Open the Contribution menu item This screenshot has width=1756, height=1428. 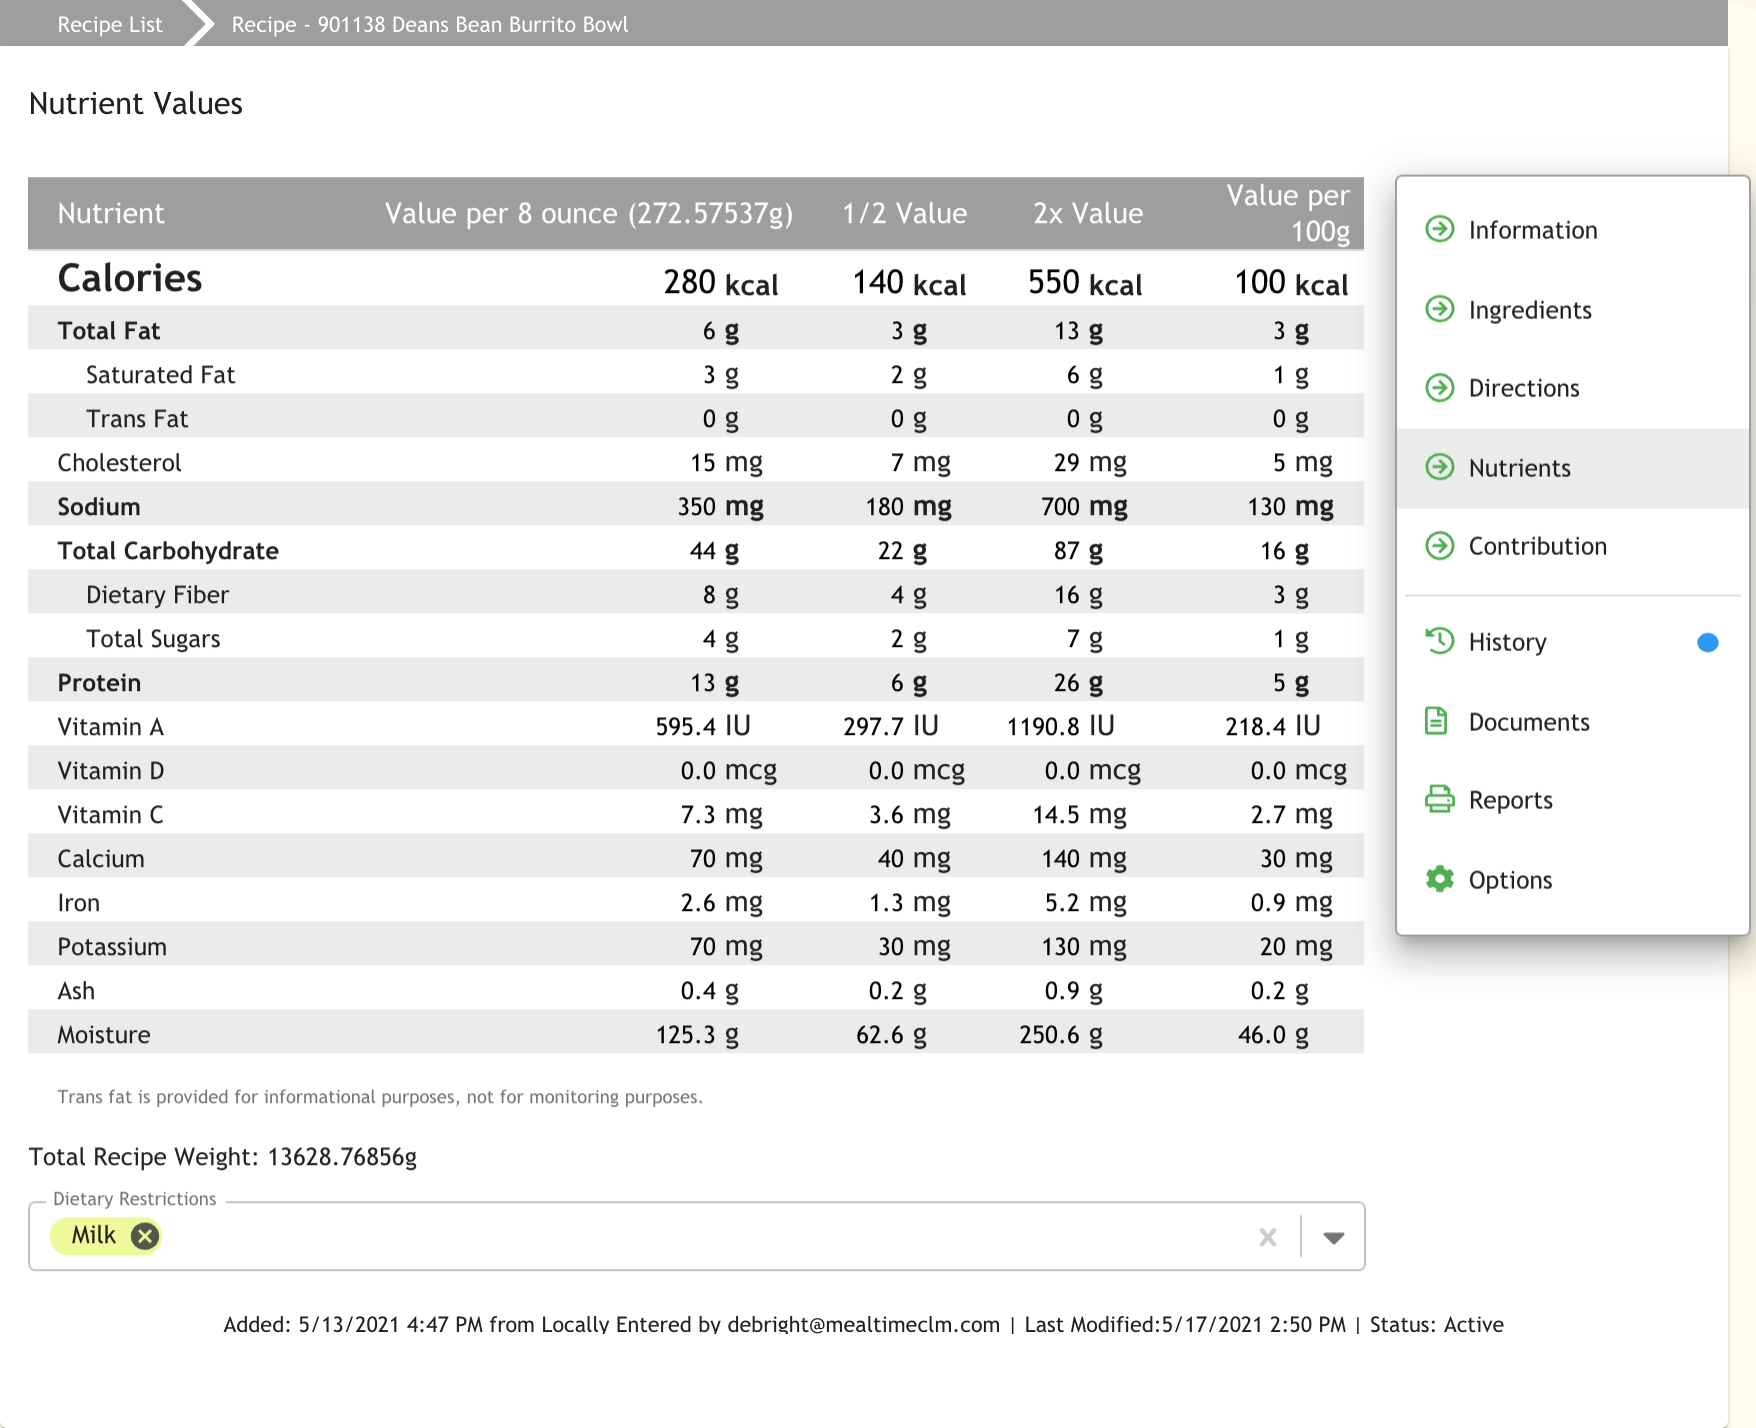1572,546
